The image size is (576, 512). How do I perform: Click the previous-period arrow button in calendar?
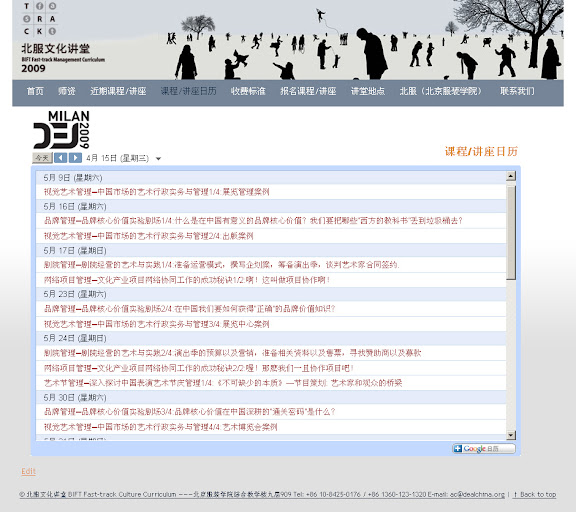point(61,158)
